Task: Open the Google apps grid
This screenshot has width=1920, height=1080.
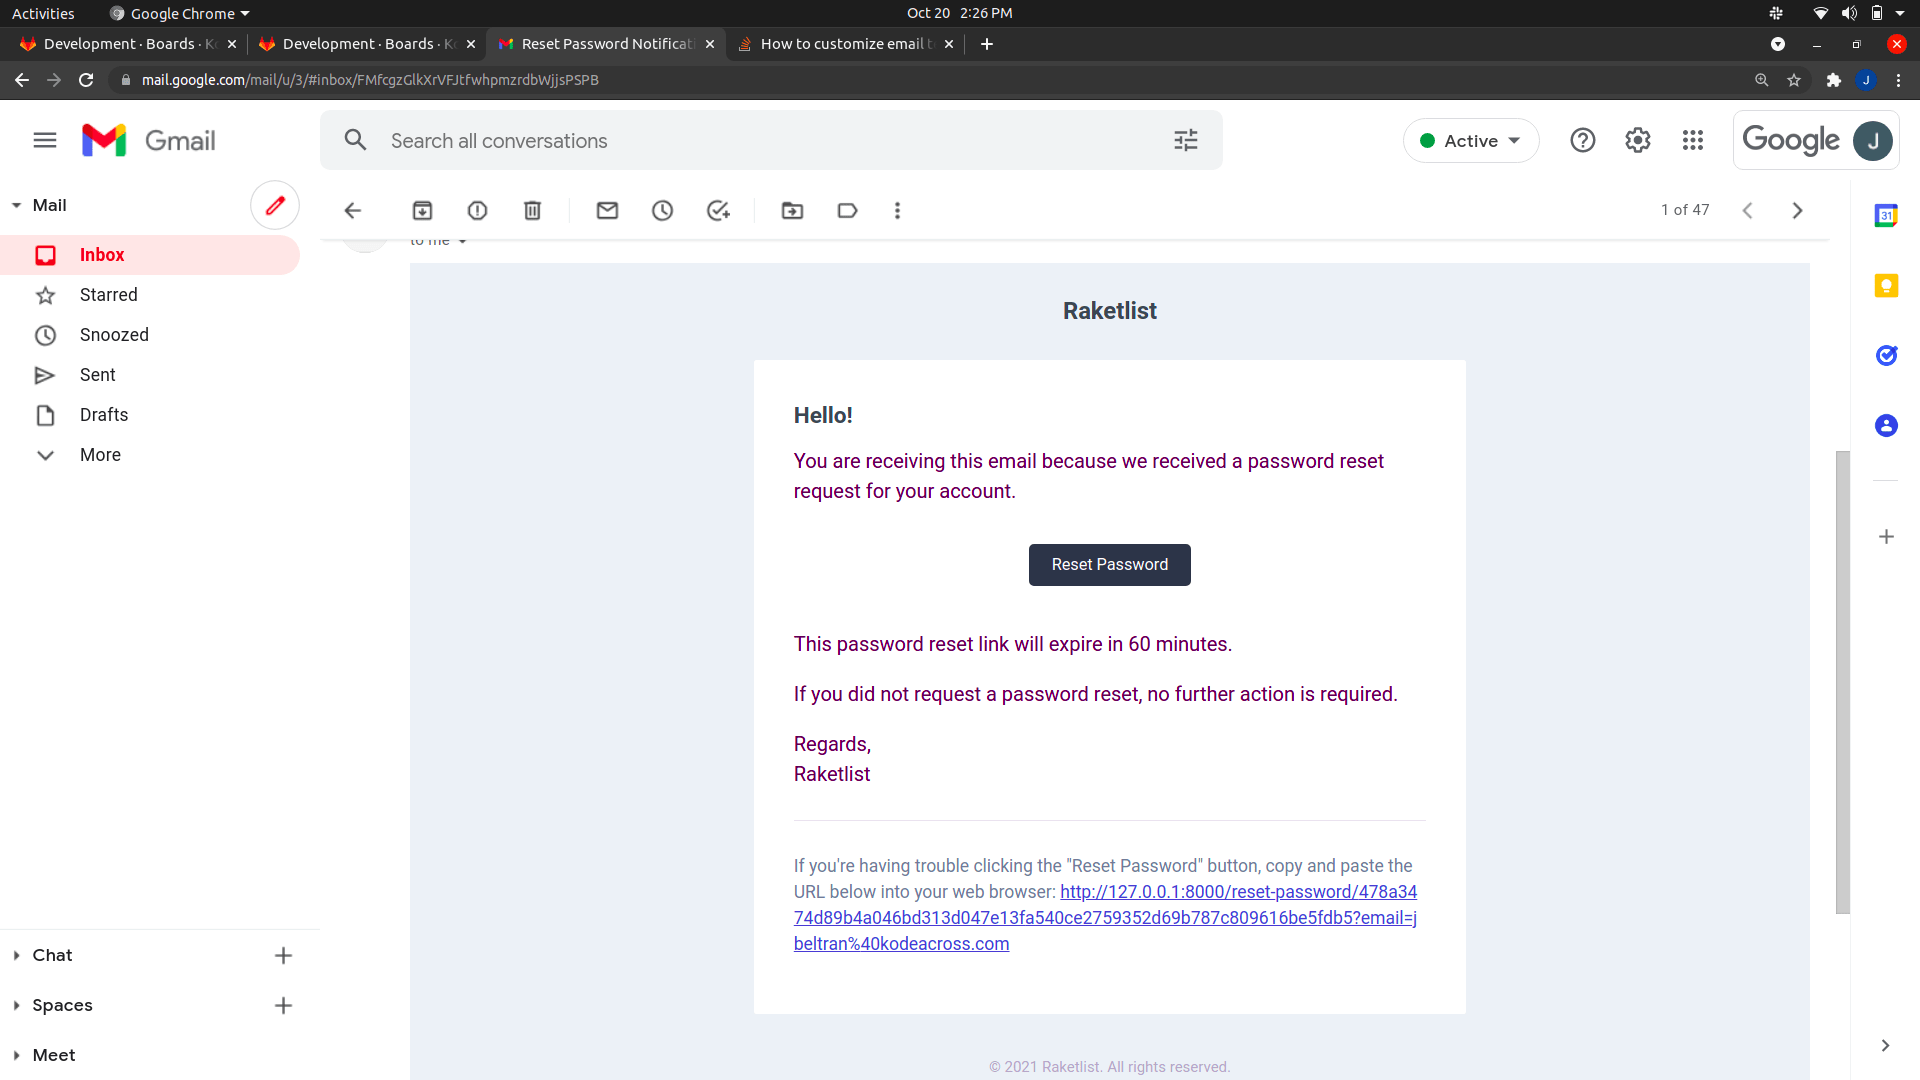Action: point(1692,140)
